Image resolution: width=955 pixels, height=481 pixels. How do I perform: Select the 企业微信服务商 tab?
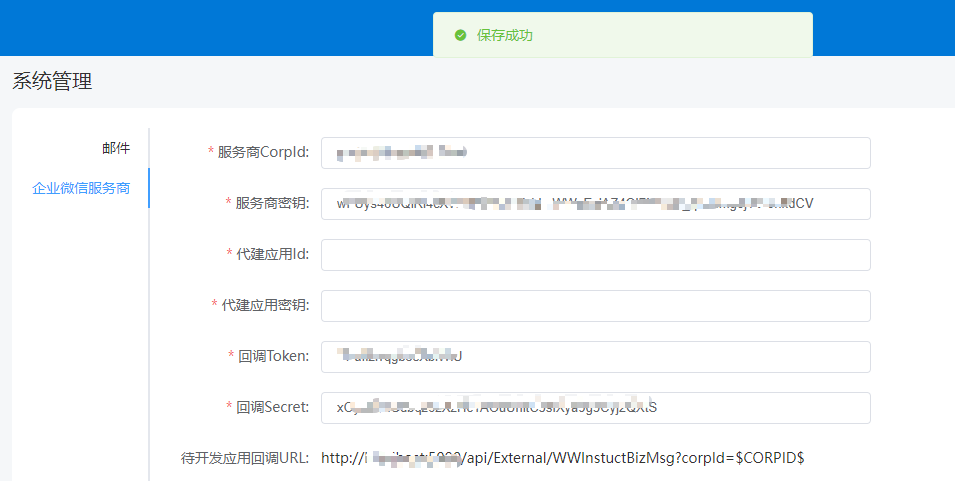tap(81, 188)
